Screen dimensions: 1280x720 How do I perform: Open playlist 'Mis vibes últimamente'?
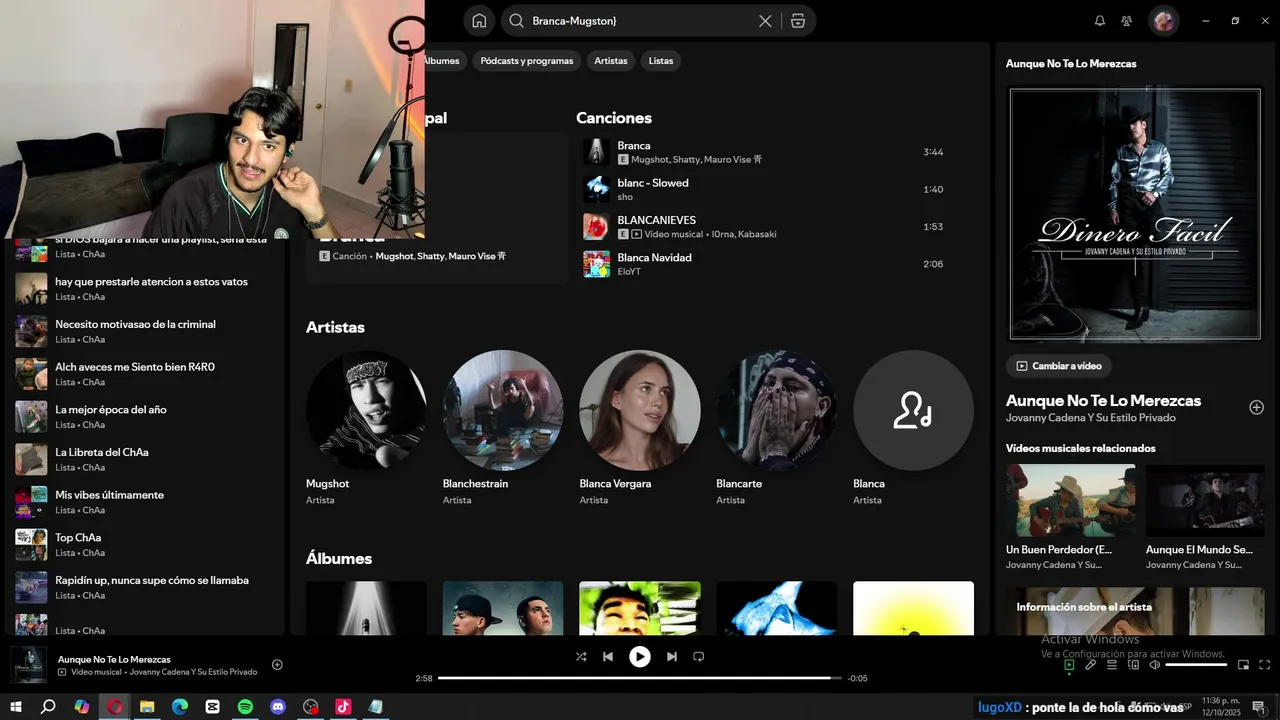145,502
